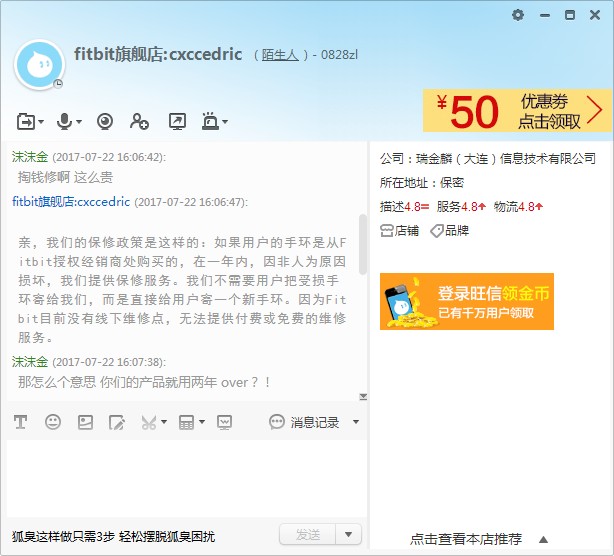Click the 发送 send button

coord(307,534)
